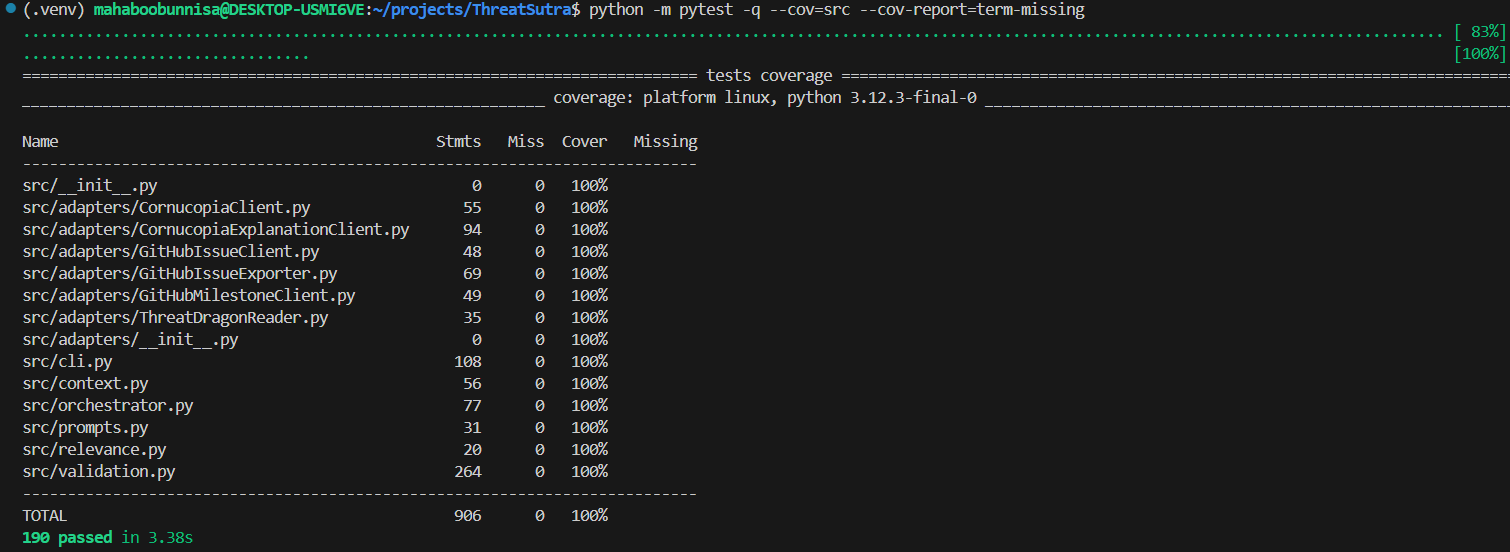
Task: Click statement count 94 for CornucopiaExplanationClient.py
Action: (x=472, y=230)
